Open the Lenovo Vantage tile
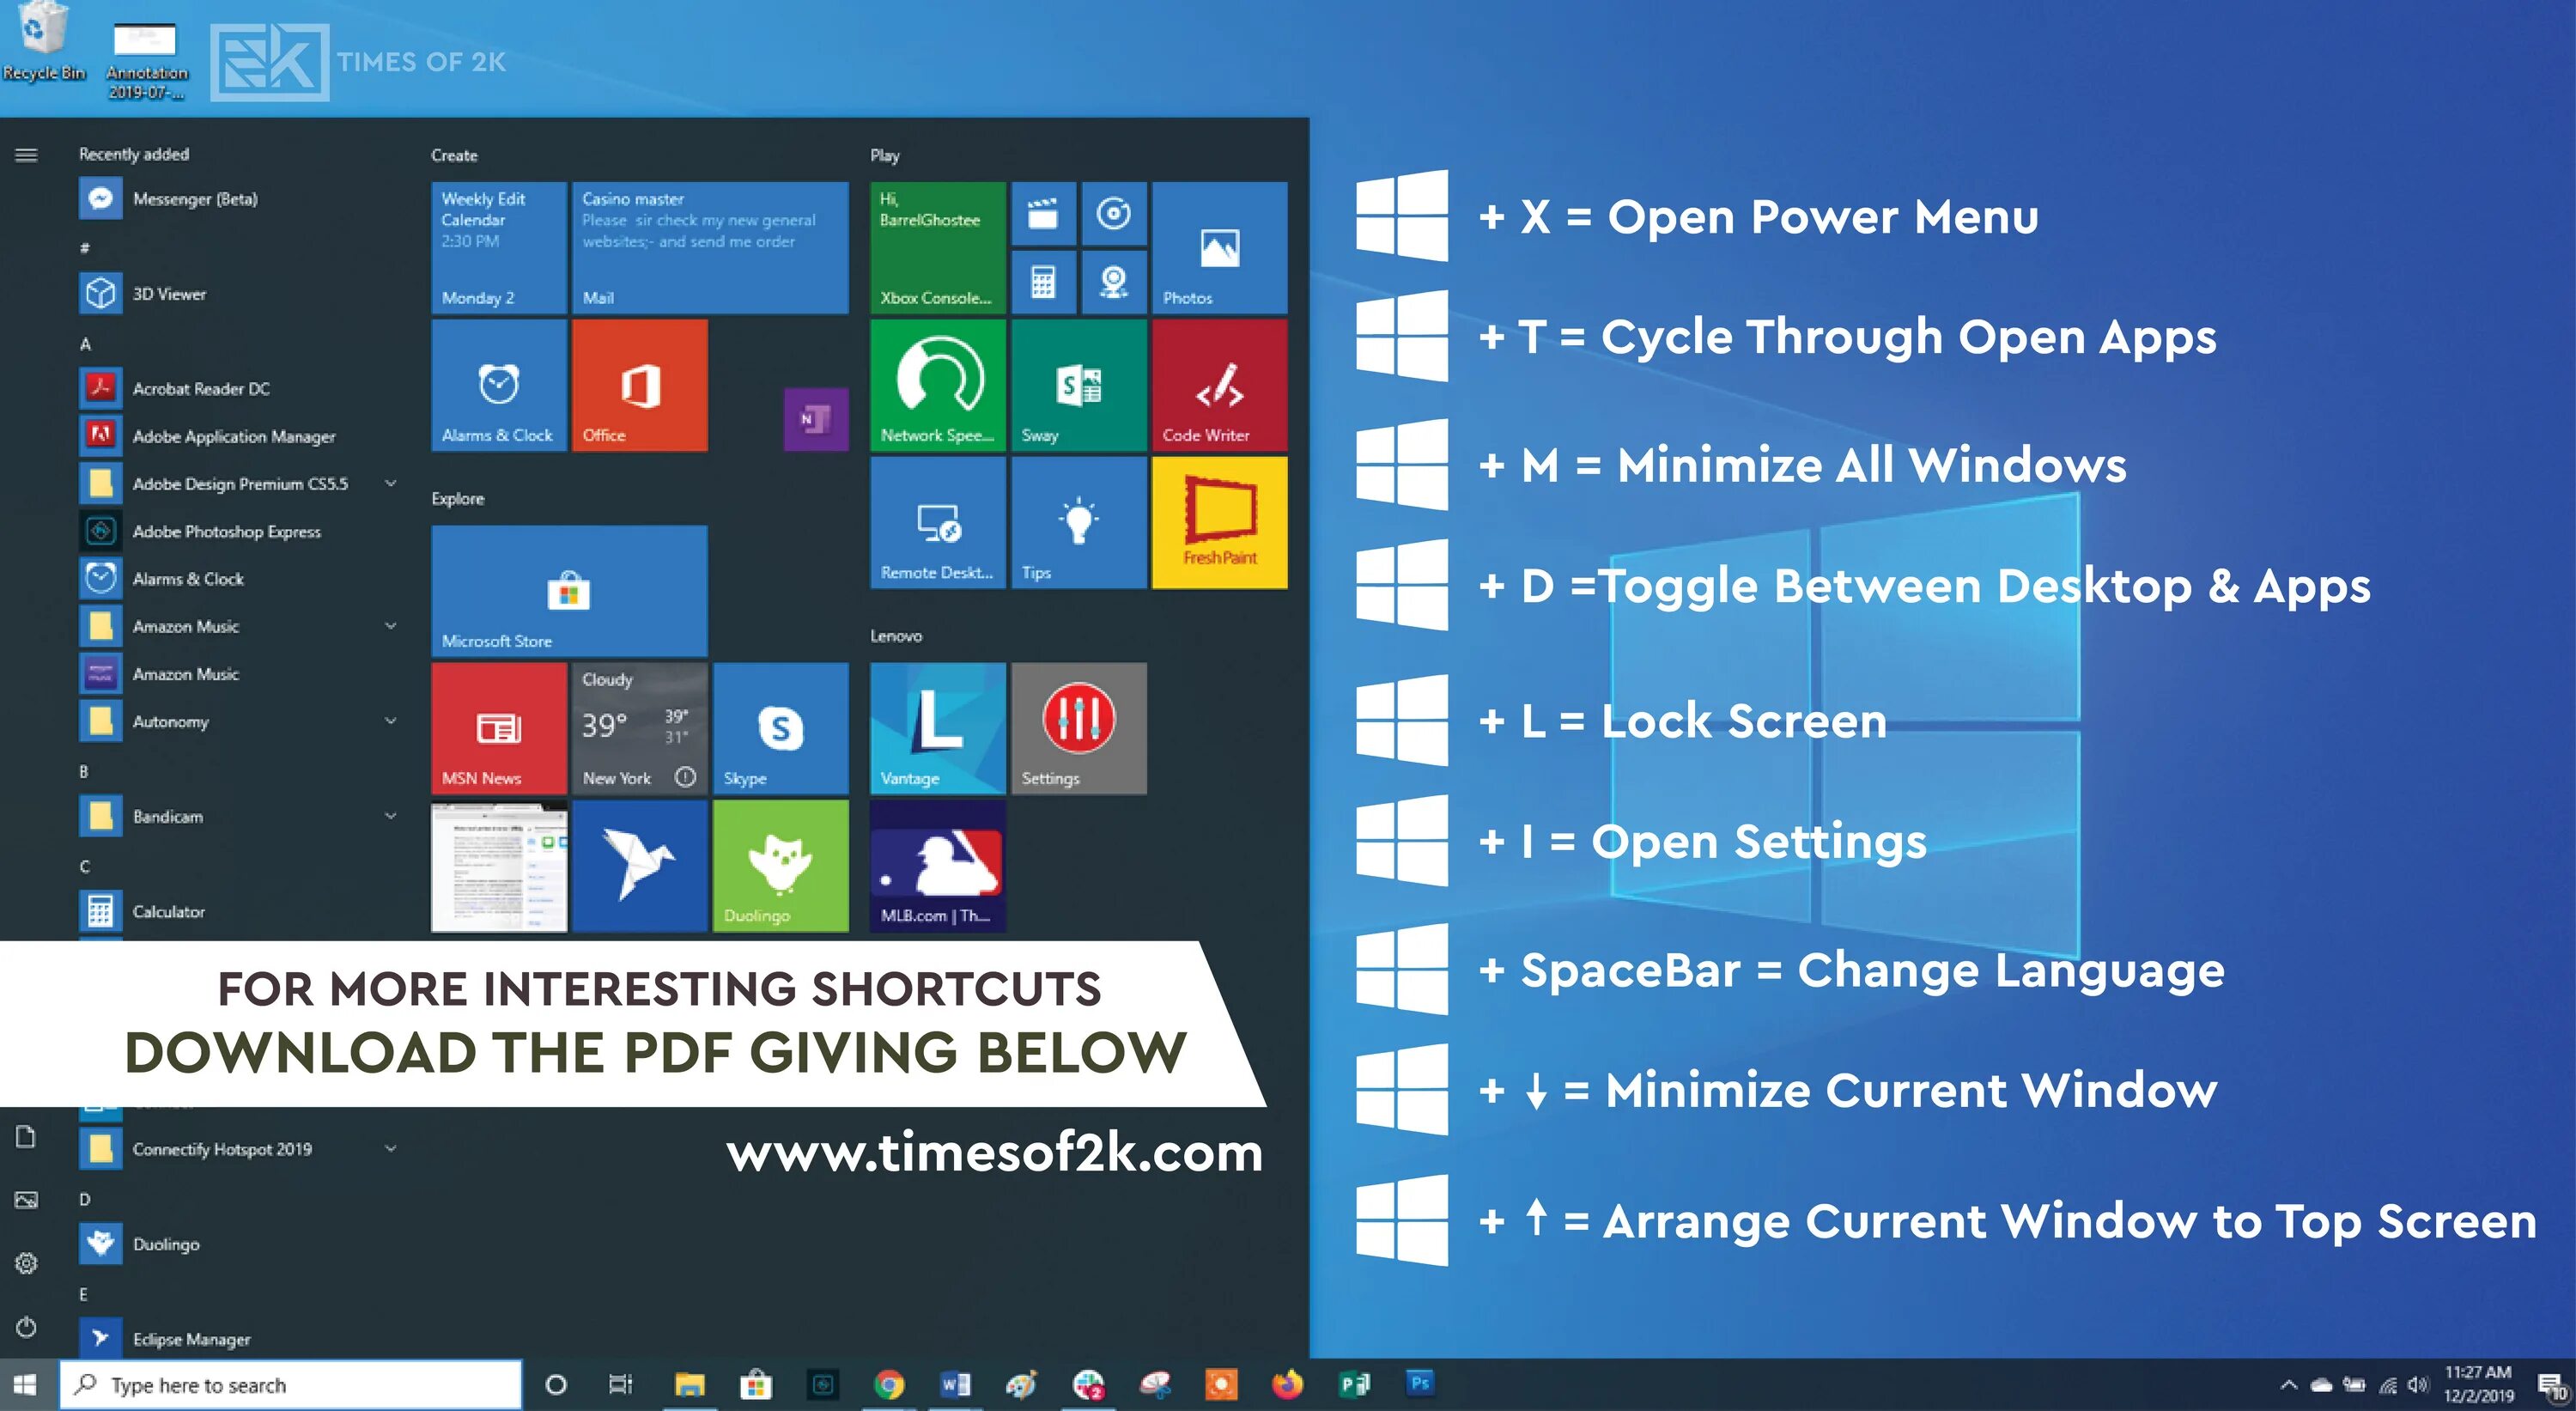Screen dimensions: 2576x1411 pos(938,728)
